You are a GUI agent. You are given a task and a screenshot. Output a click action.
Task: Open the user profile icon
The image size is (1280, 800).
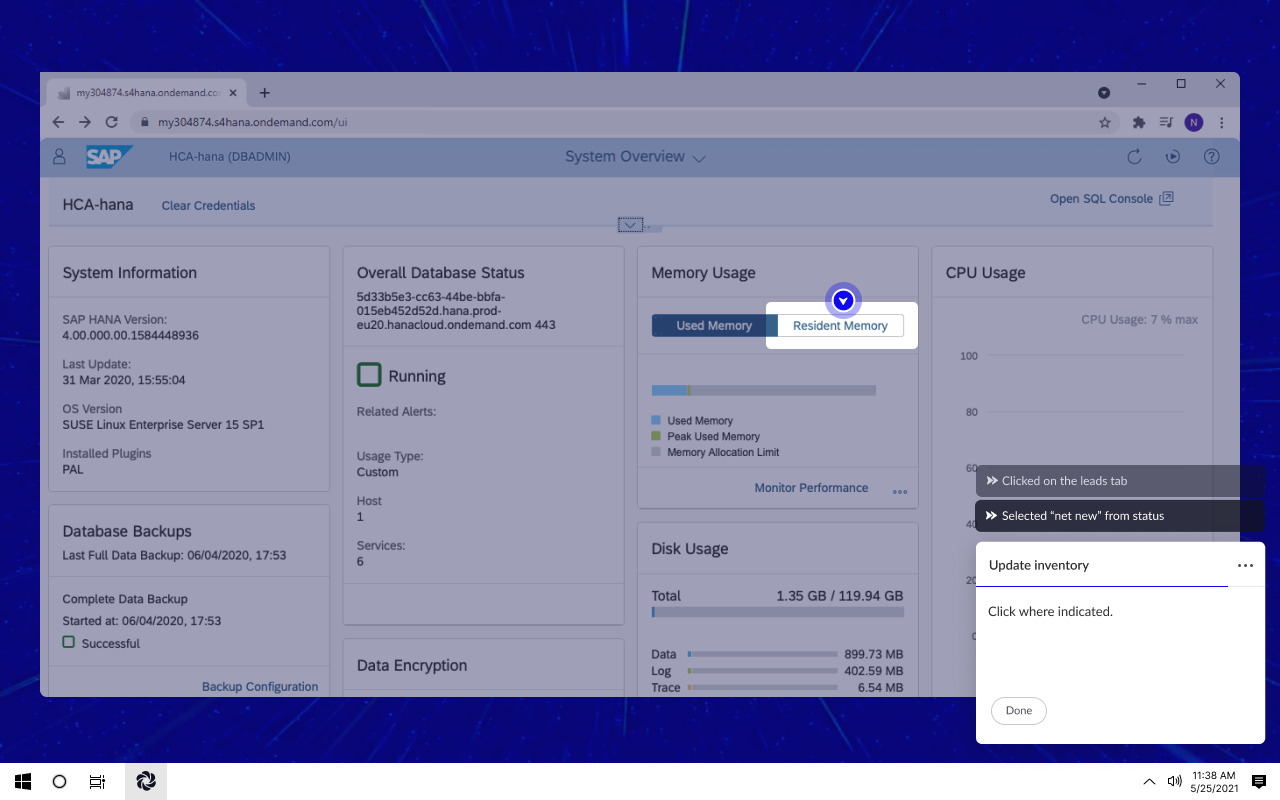coord(59,157)
